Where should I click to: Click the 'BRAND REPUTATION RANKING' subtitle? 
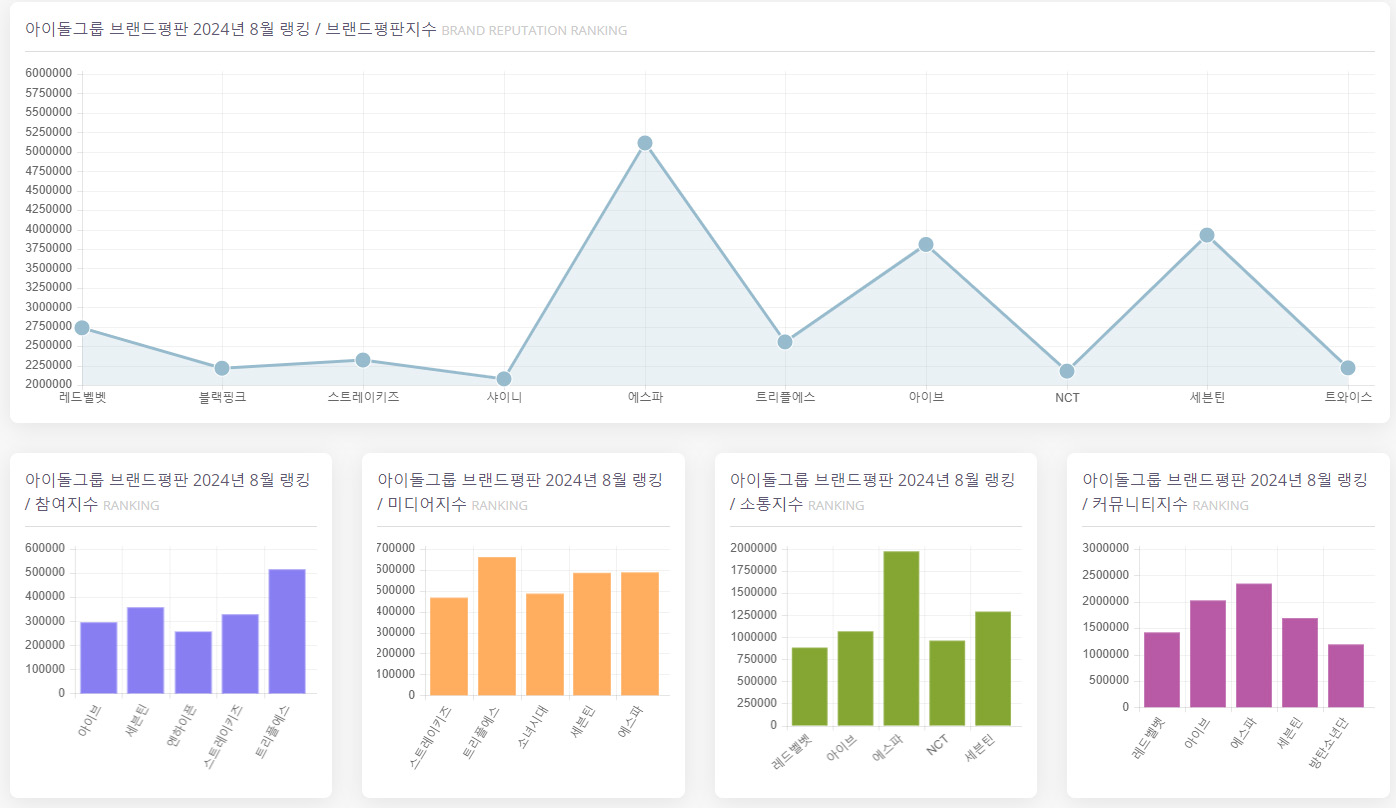click(534, 31)
